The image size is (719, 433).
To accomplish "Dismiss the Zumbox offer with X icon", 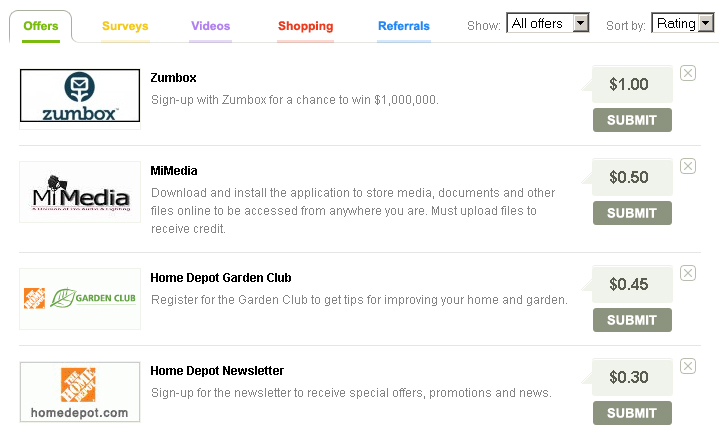I will [x=687, y=73].
